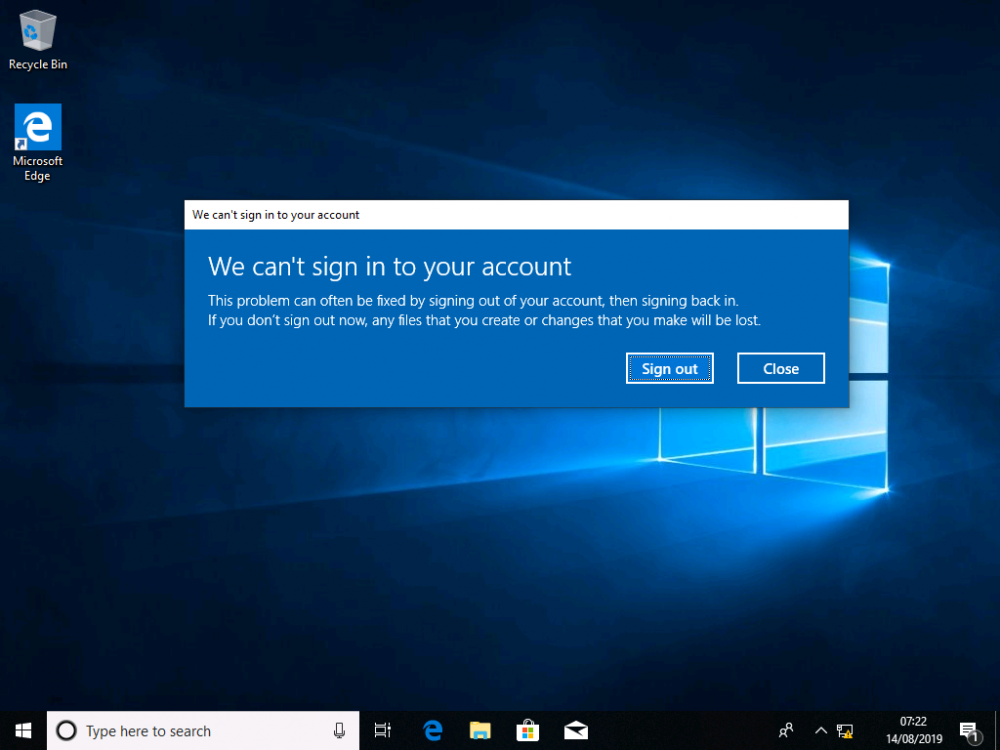Open the Windows Start menu
This screenshot has width=1000, height=750.
(23, 731)
